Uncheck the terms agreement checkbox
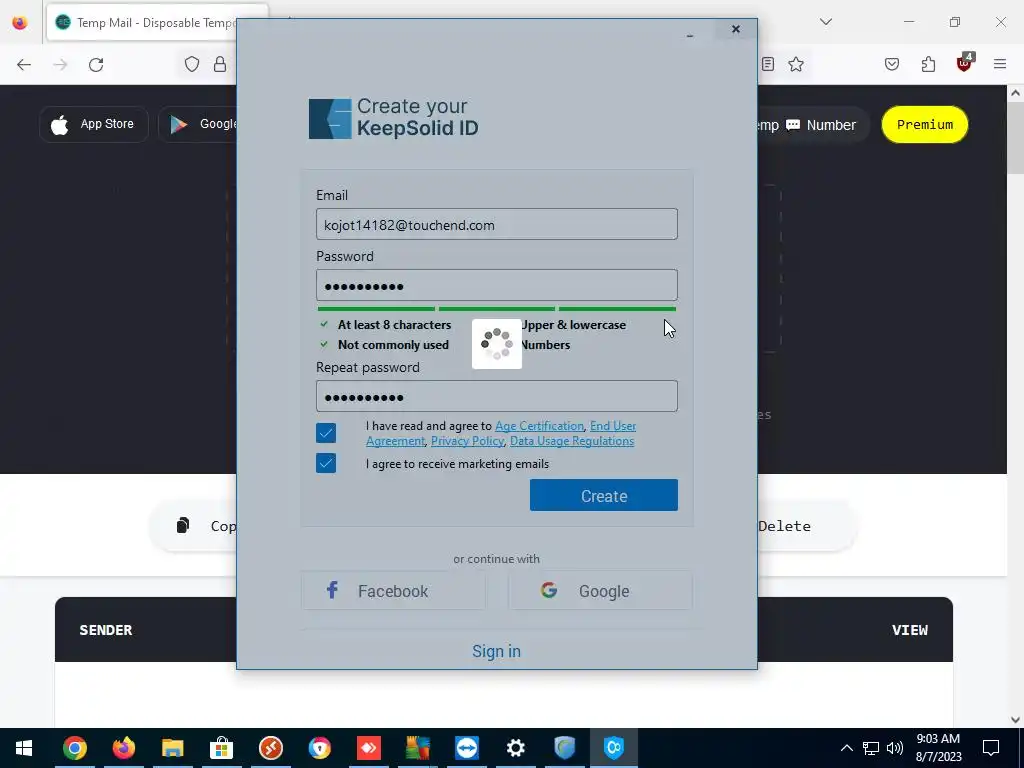1024x768 pixels. tap(326, 433)
